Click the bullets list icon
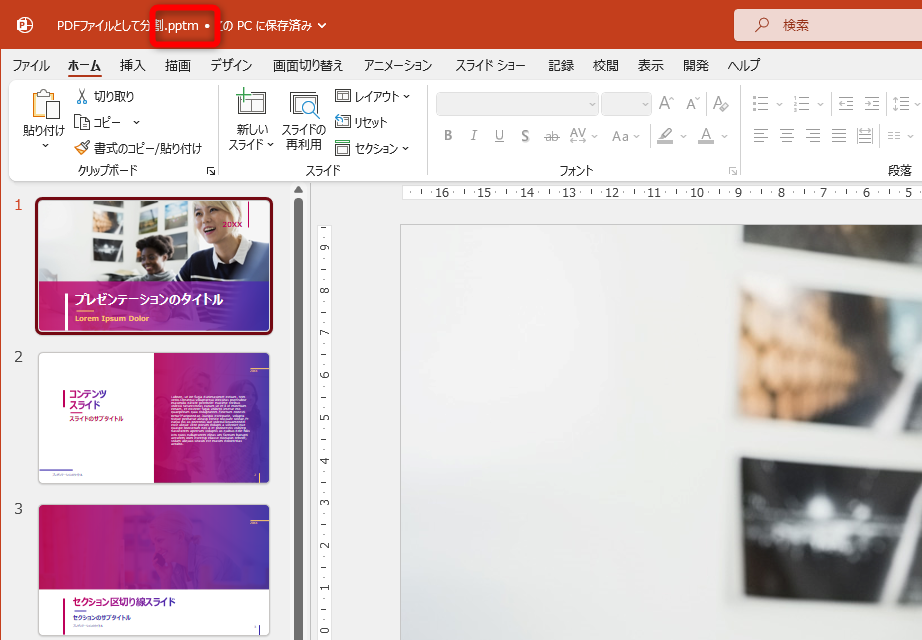This screenshot has width=922, height=640. tap(761, 104)
